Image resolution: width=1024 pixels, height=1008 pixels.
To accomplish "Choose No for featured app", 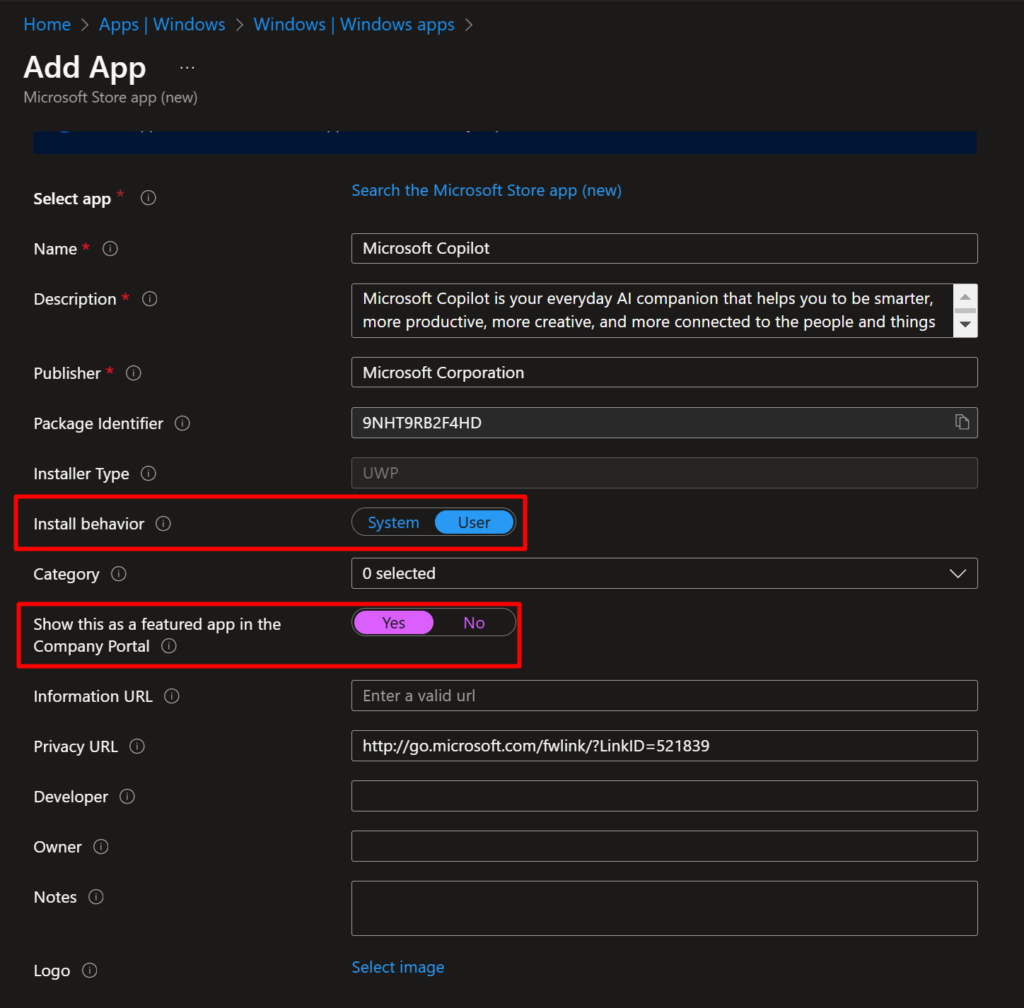I will point(474,623).
